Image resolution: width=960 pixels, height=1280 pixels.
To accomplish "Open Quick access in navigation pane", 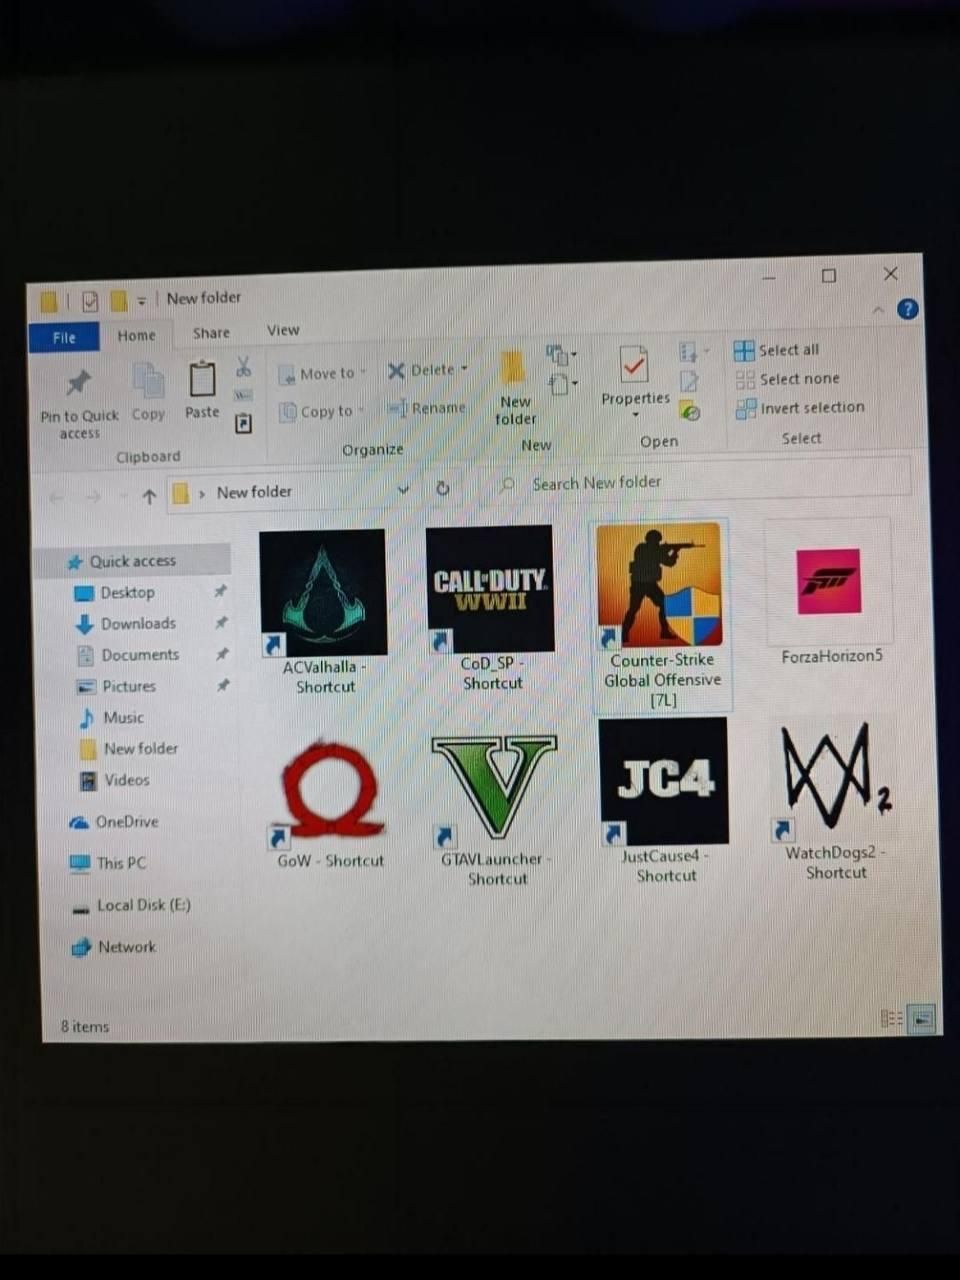I will tap(132, 561).
